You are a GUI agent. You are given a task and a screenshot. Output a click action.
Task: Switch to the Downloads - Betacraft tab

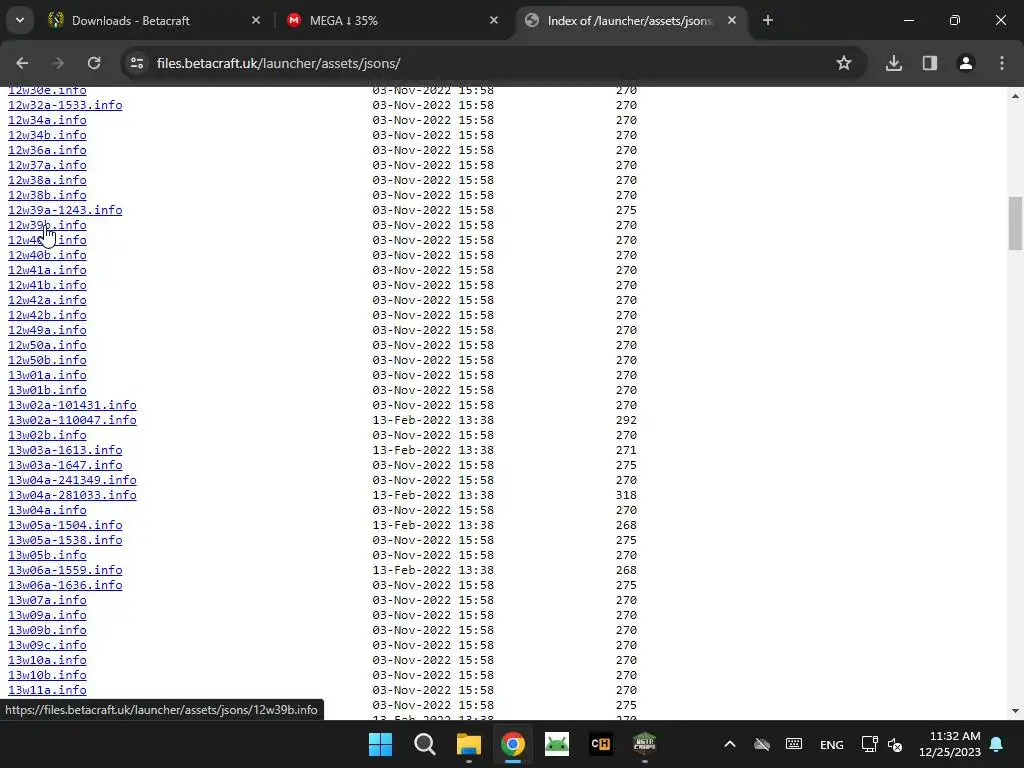(x=155, y=20)
